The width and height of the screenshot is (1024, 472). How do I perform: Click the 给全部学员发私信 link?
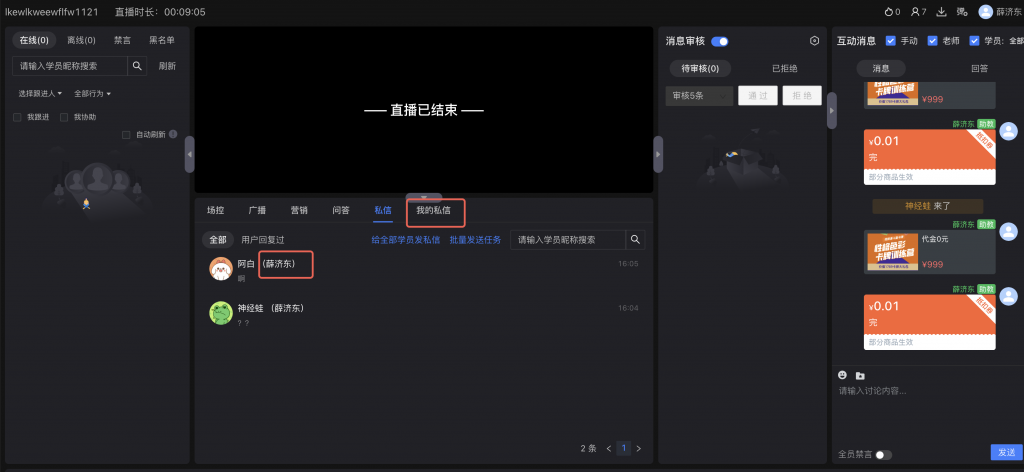[405, 240]
